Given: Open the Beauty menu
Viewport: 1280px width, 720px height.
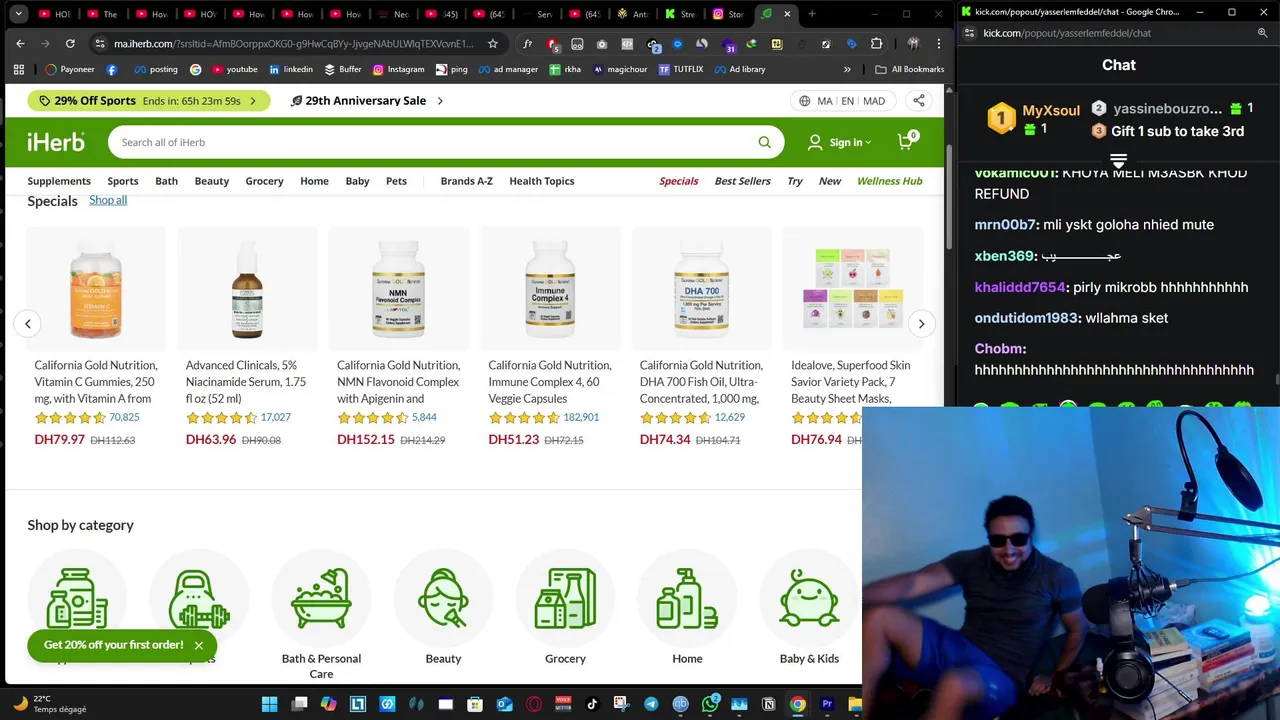Looking at the screenshot, I should click(x=211, y=181).
